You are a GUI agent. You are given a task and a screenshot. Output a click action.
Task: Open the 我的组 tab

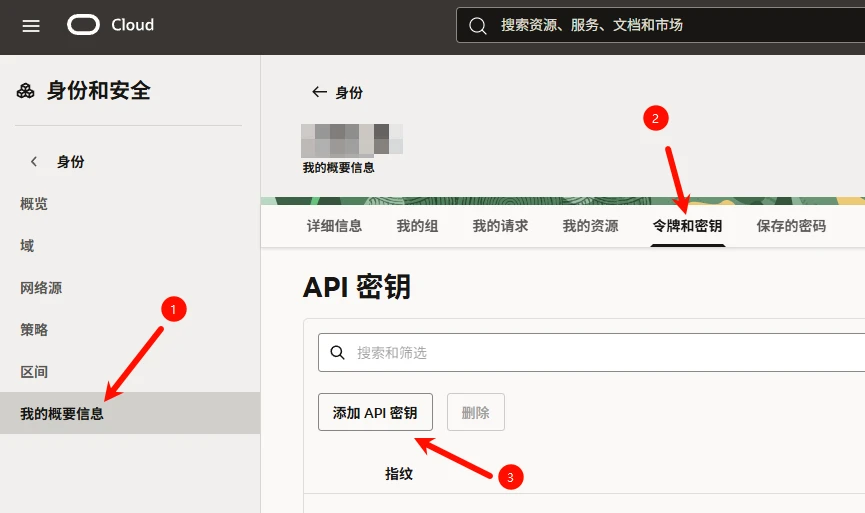coord(417,226)
